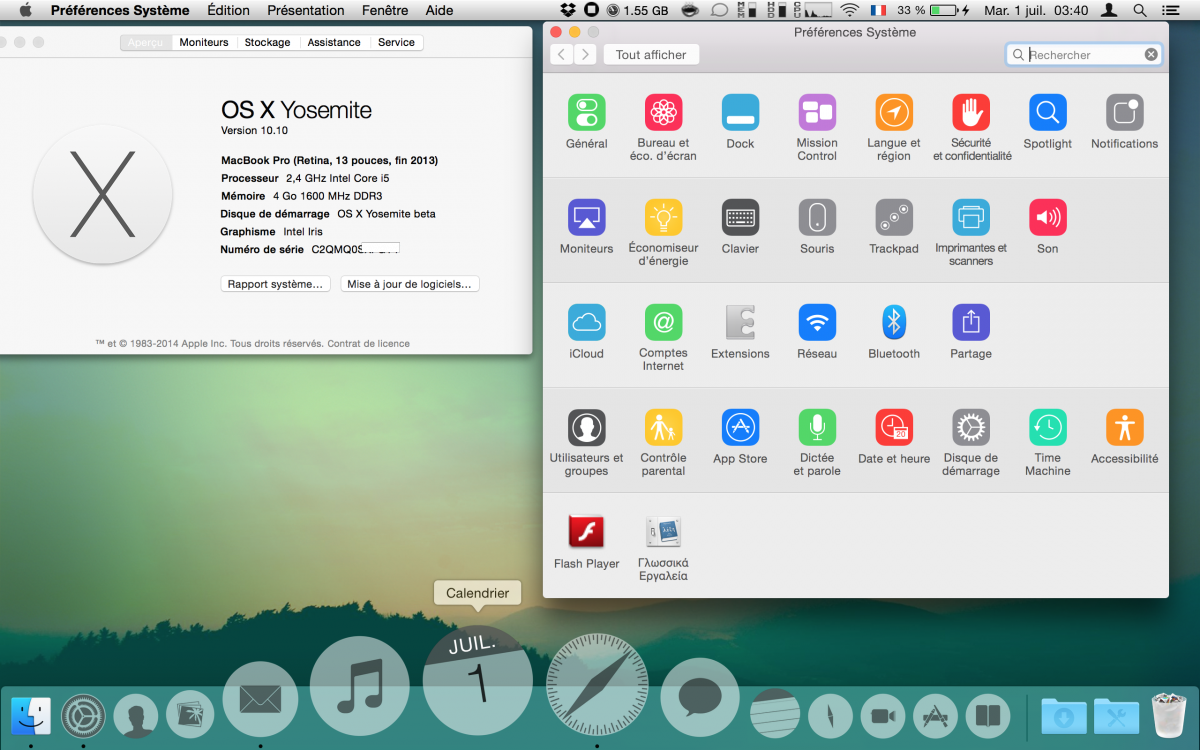Open the Réseau preference pane
The height and width of the screenshot is (750, 1200).
pos(817,322)
